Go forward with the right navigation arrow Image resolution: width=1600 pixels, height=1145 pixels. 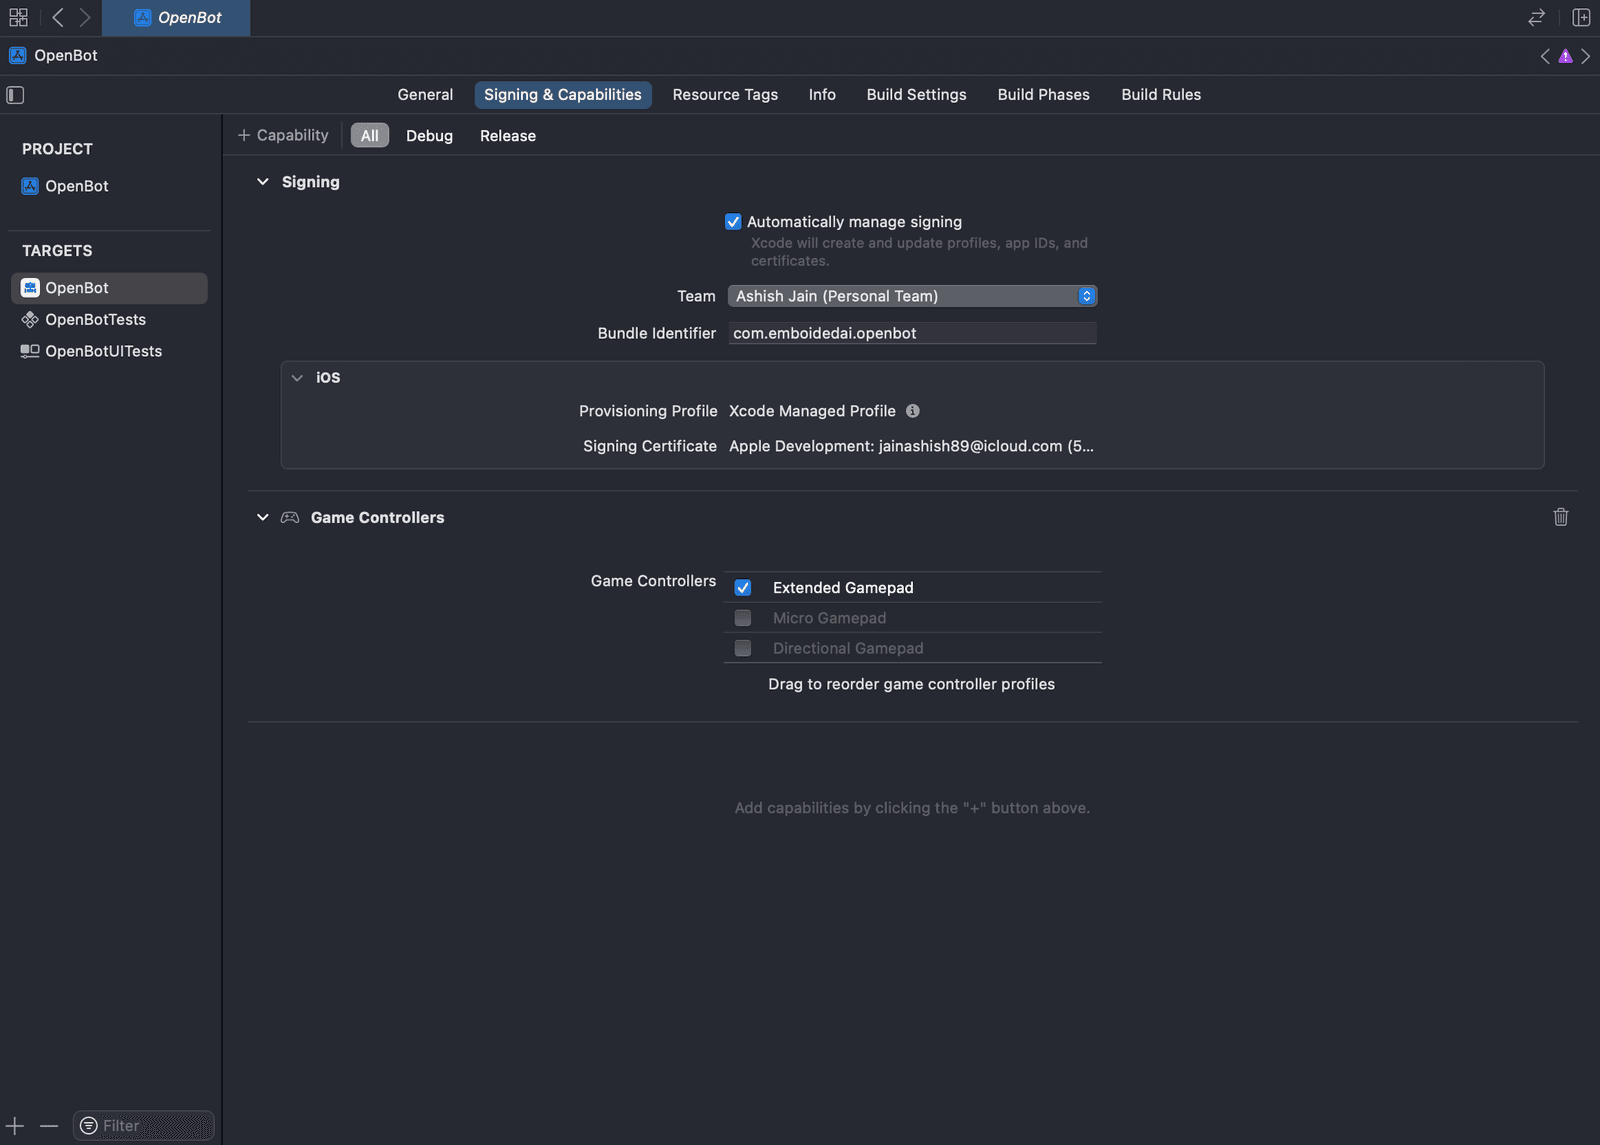point(85,17)
